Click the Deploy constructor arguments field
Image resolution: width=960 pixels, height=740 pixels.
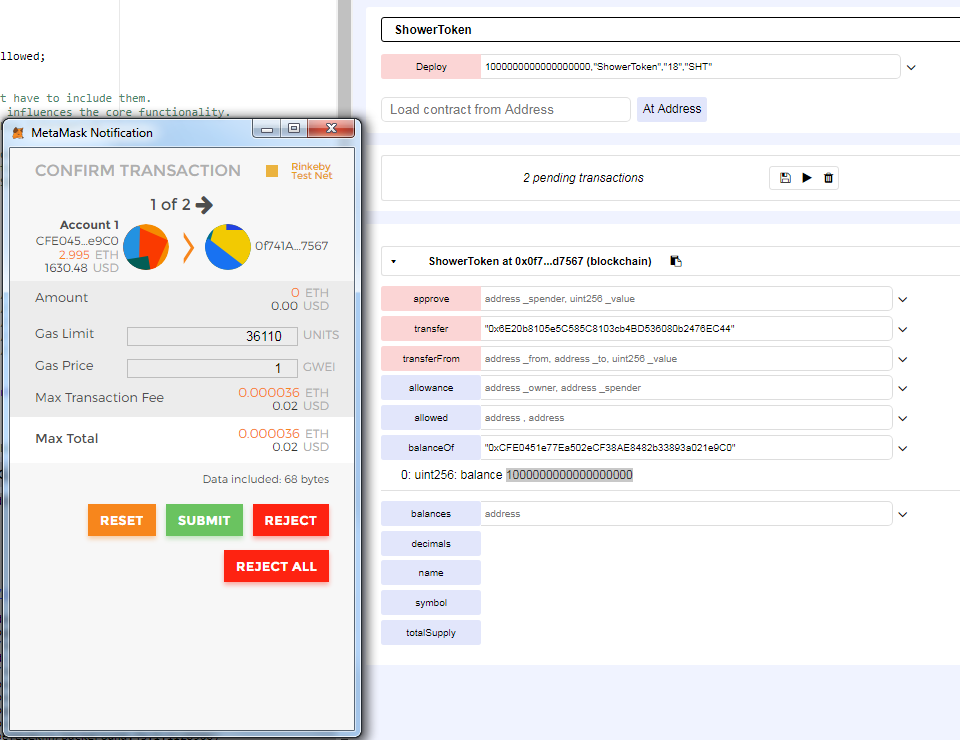[690, 67]
